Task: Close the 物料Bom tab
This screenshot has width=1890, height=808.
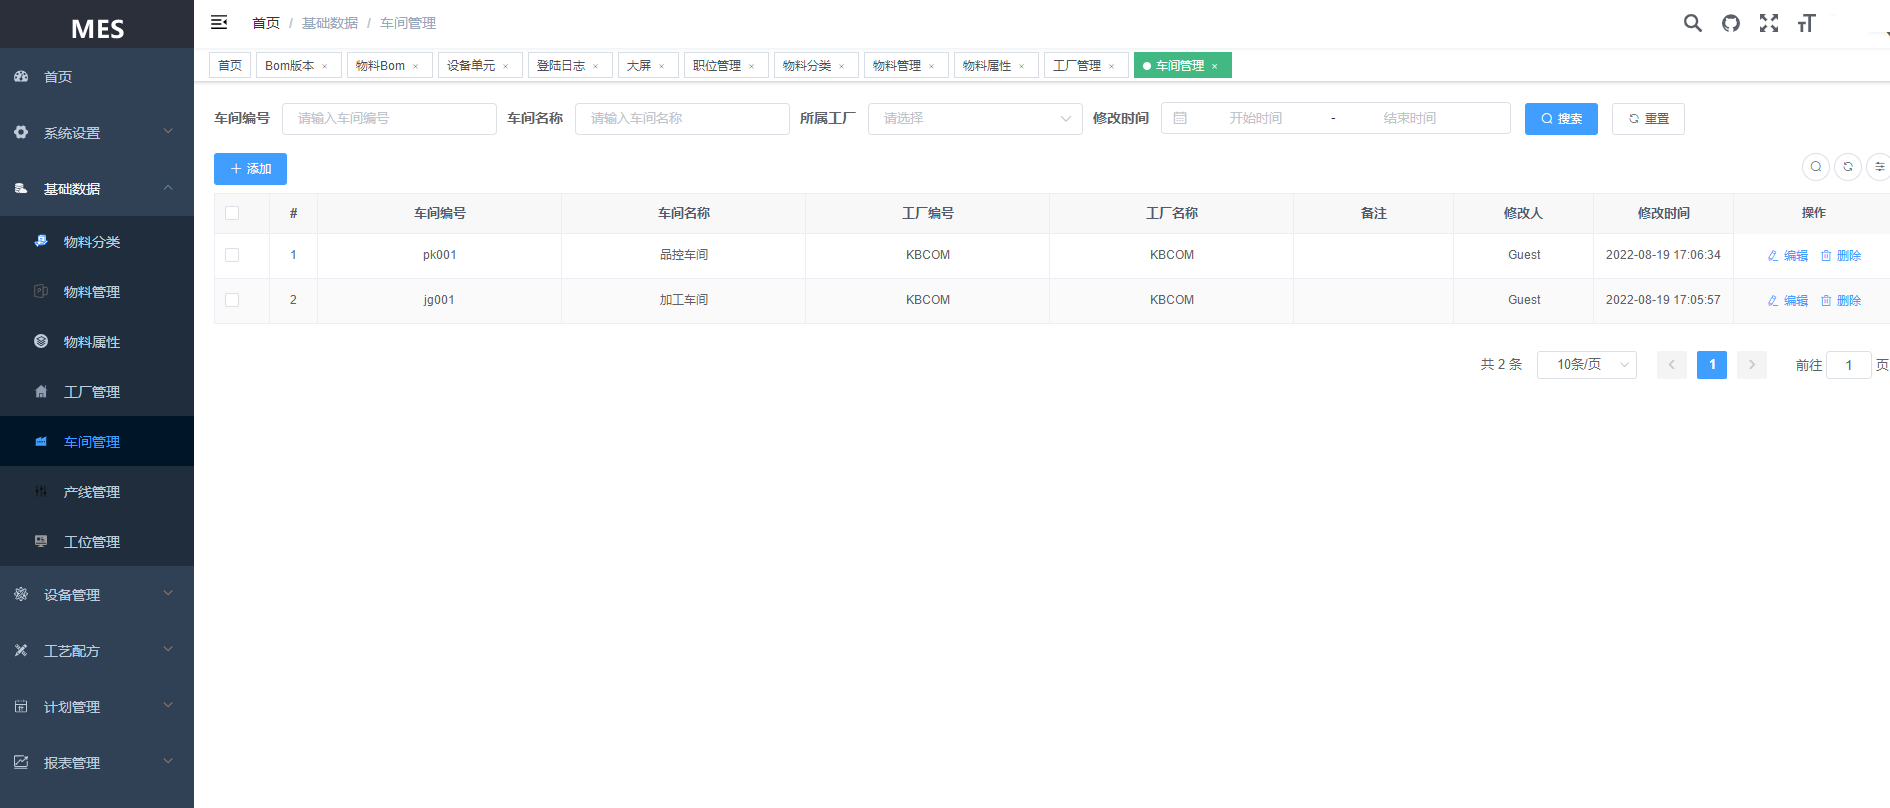Action: [416, 67]
